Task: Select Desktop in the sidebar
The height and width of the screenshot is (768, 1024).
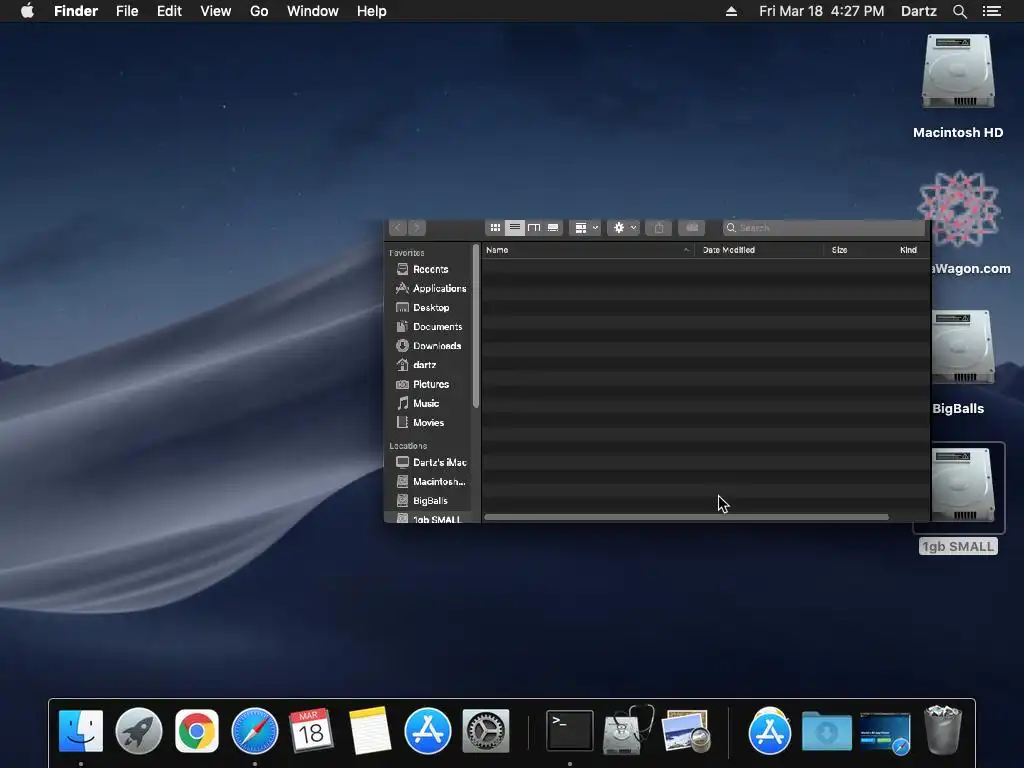Action: pos(428,308)
